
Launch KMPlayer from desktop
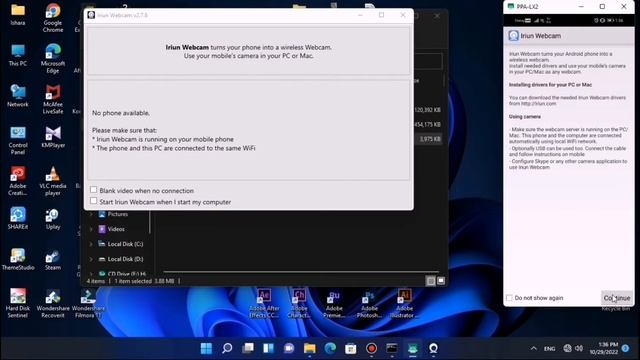click(53, 137)
